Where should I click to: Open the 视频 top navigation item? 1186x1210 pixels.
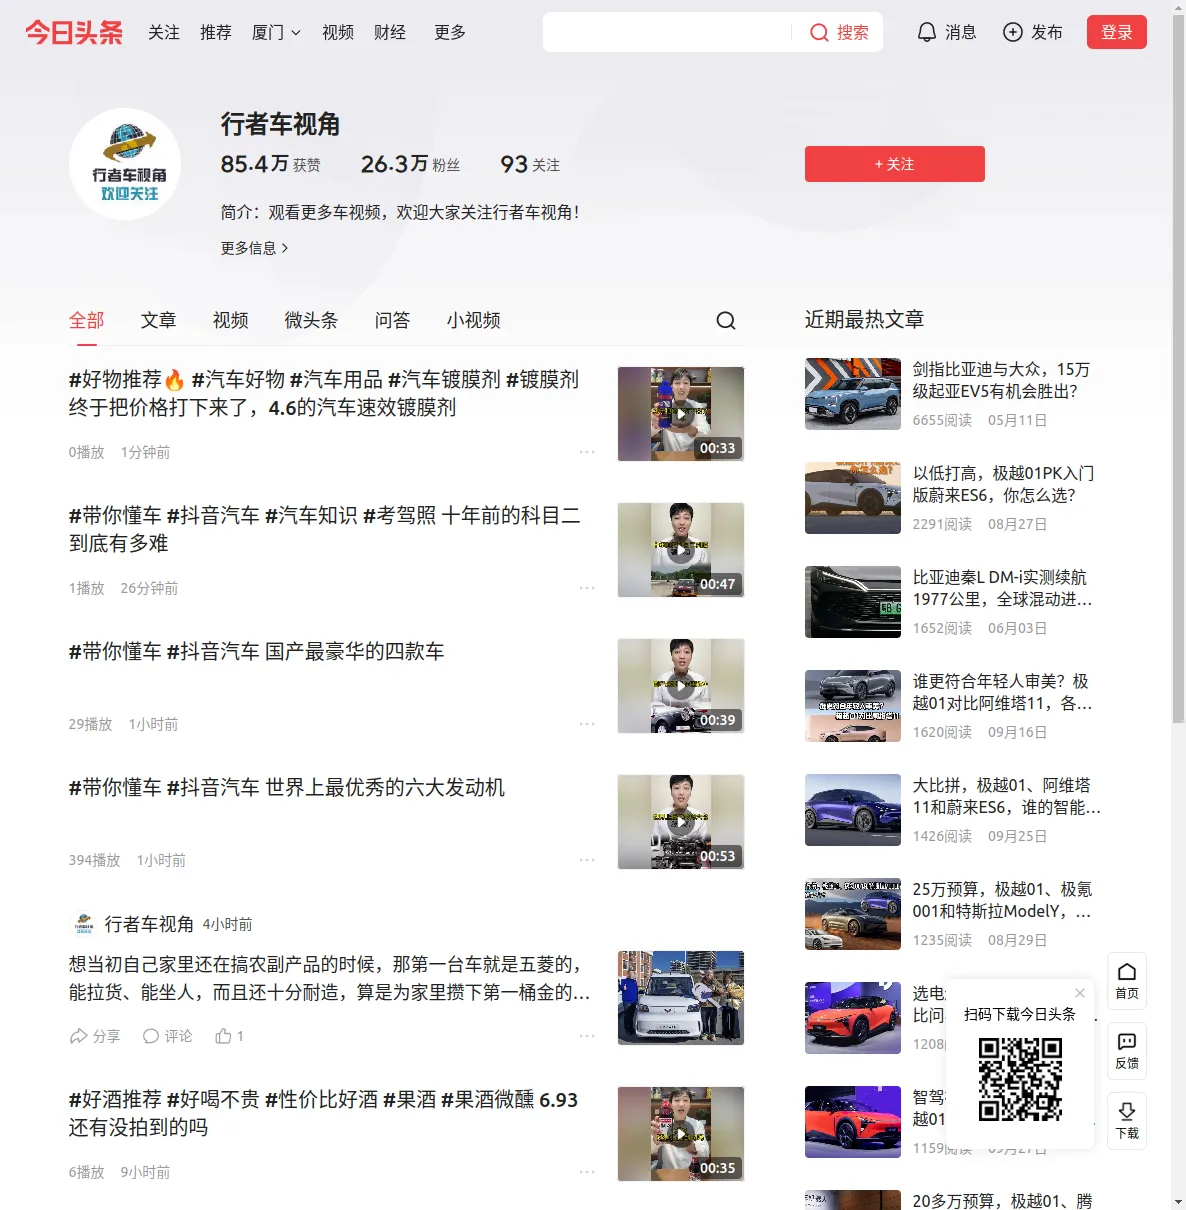[x=338, y=33]
